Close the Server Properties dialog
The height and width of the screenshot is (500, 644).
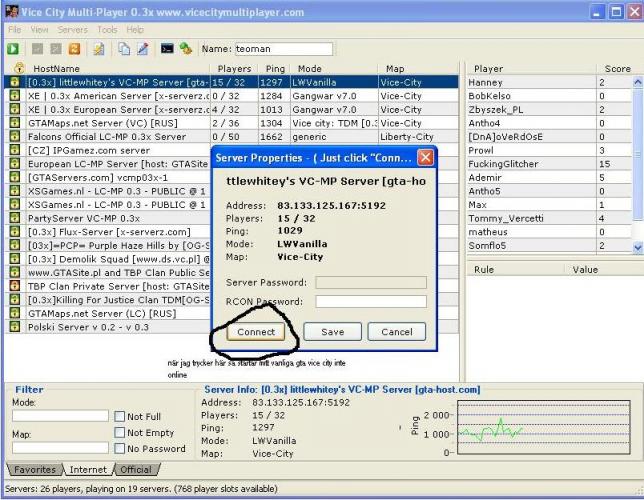pyautogui.click(x=425, y=157)
